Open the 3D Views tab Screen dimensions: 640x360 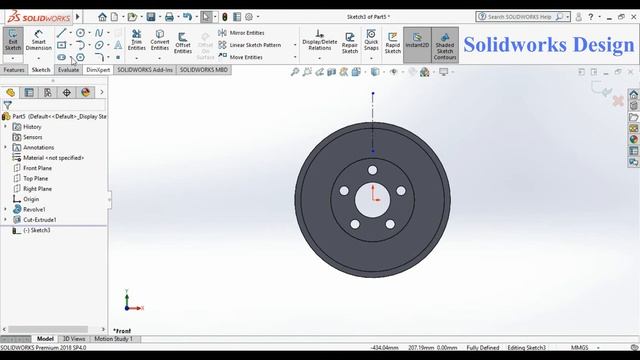pyautogui.click(x=74, y=339)
